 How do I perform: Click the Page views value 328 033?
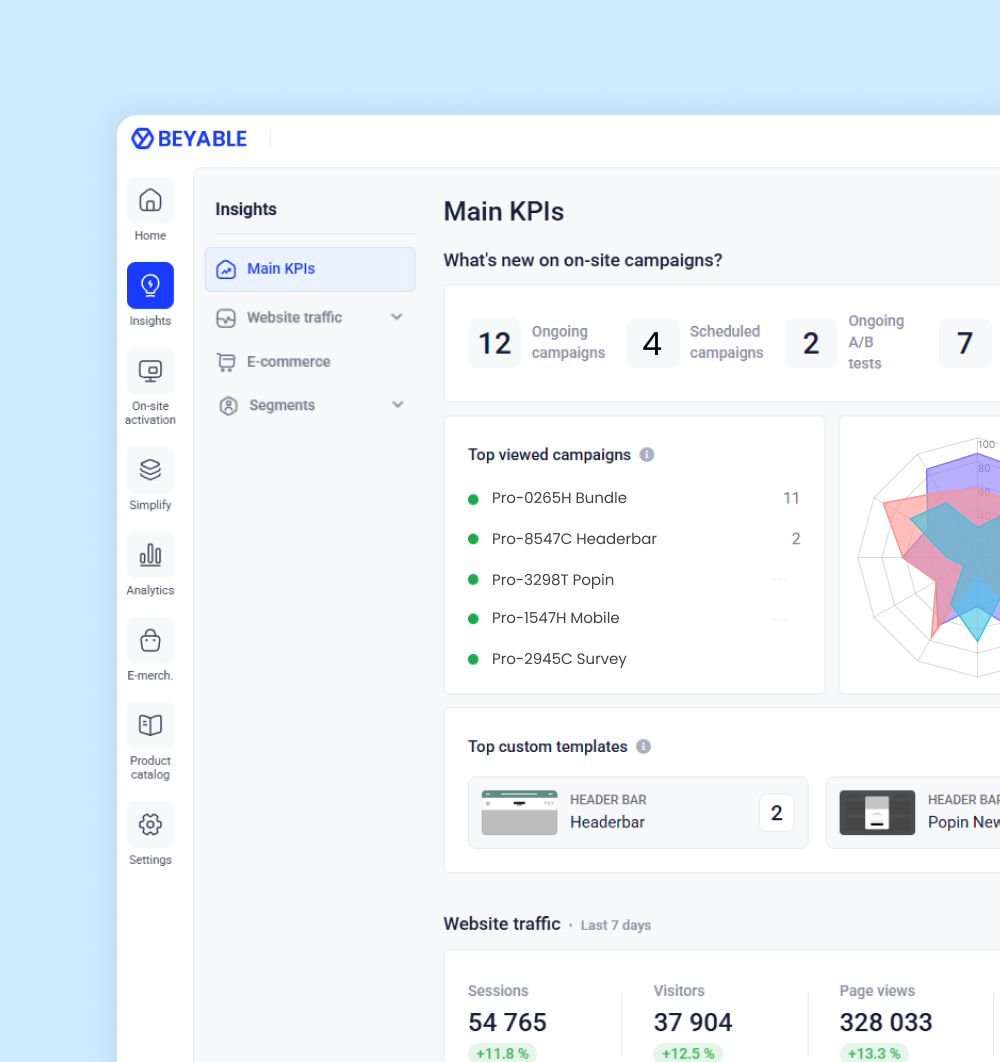(886, 1022)
